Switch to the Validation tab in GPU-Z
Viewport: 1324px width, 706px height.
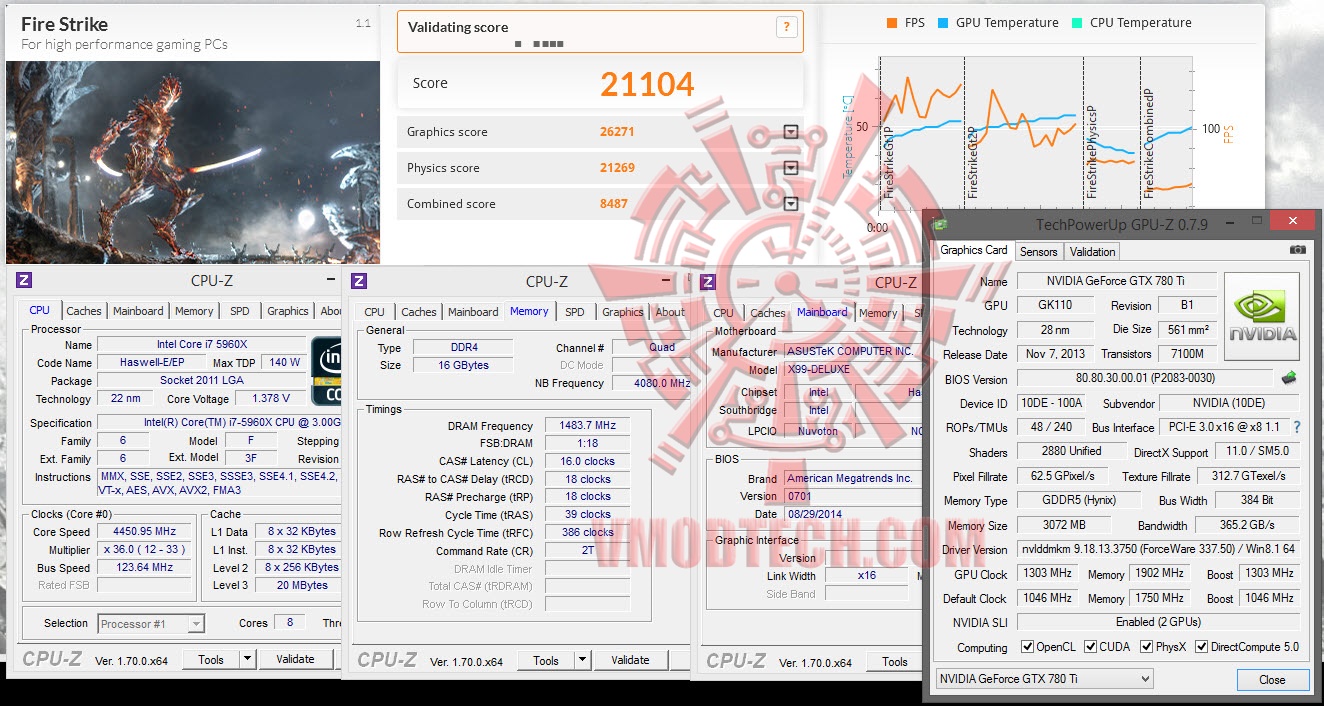pyautogui.click(x=1092, y=252)
